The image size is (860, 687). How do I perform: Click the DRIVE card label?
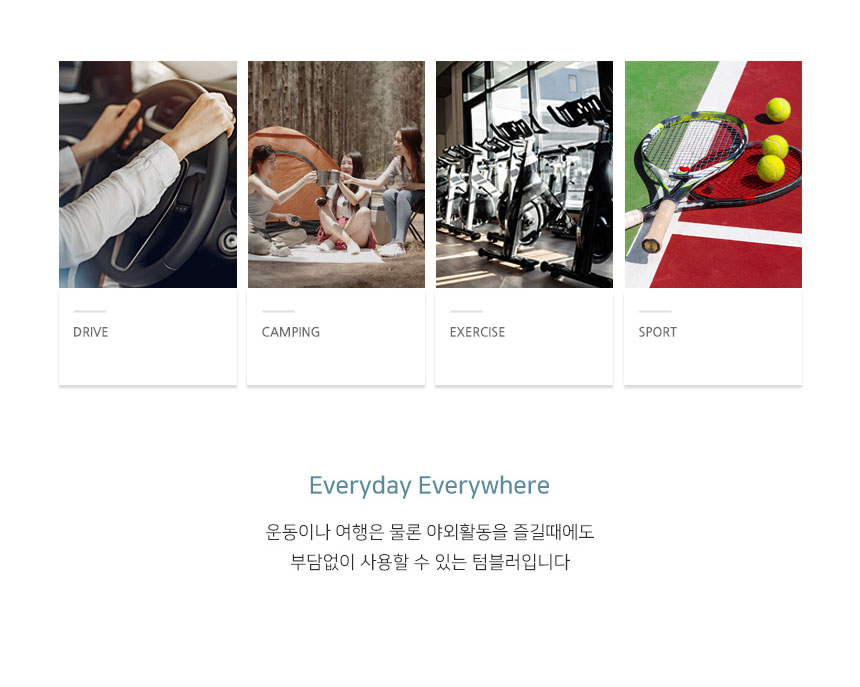click(90, 332)
